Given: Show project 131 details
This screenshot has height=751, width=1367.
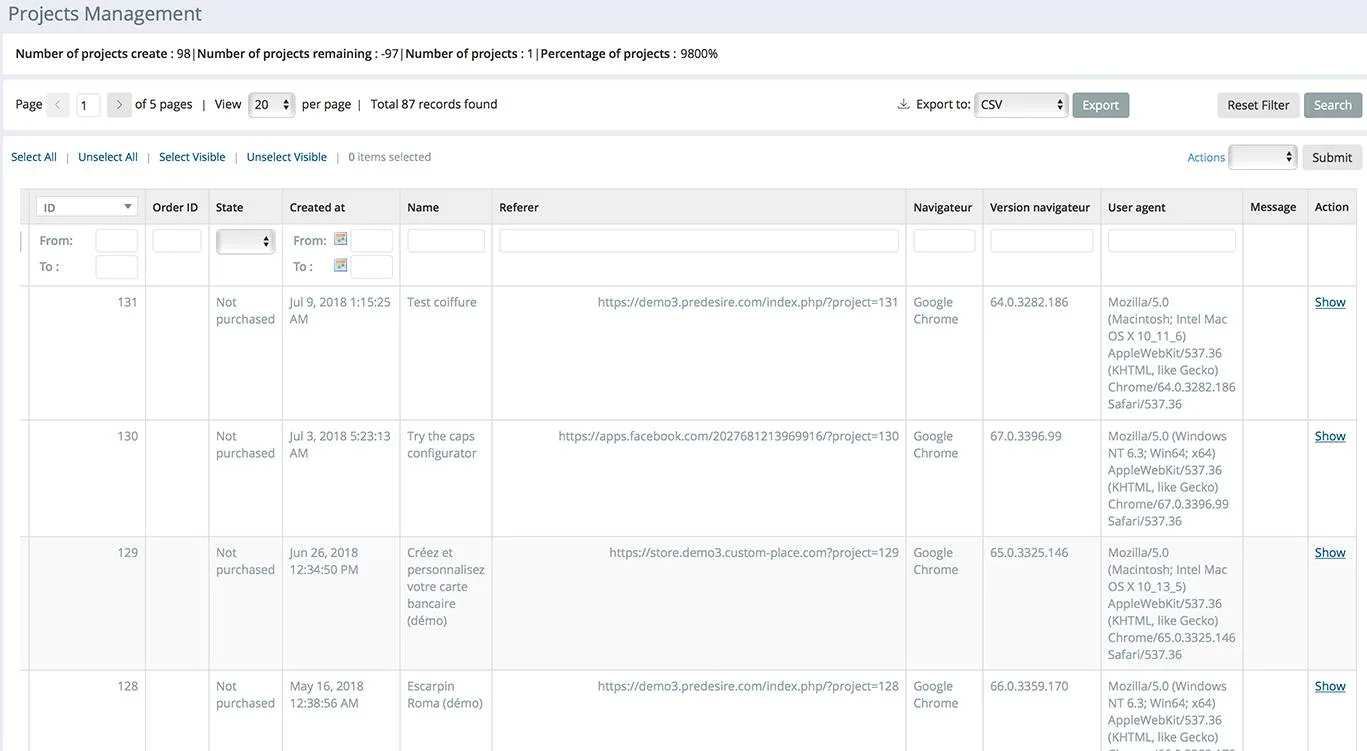Looking at the screenshot, I should tap(1330, 302).
